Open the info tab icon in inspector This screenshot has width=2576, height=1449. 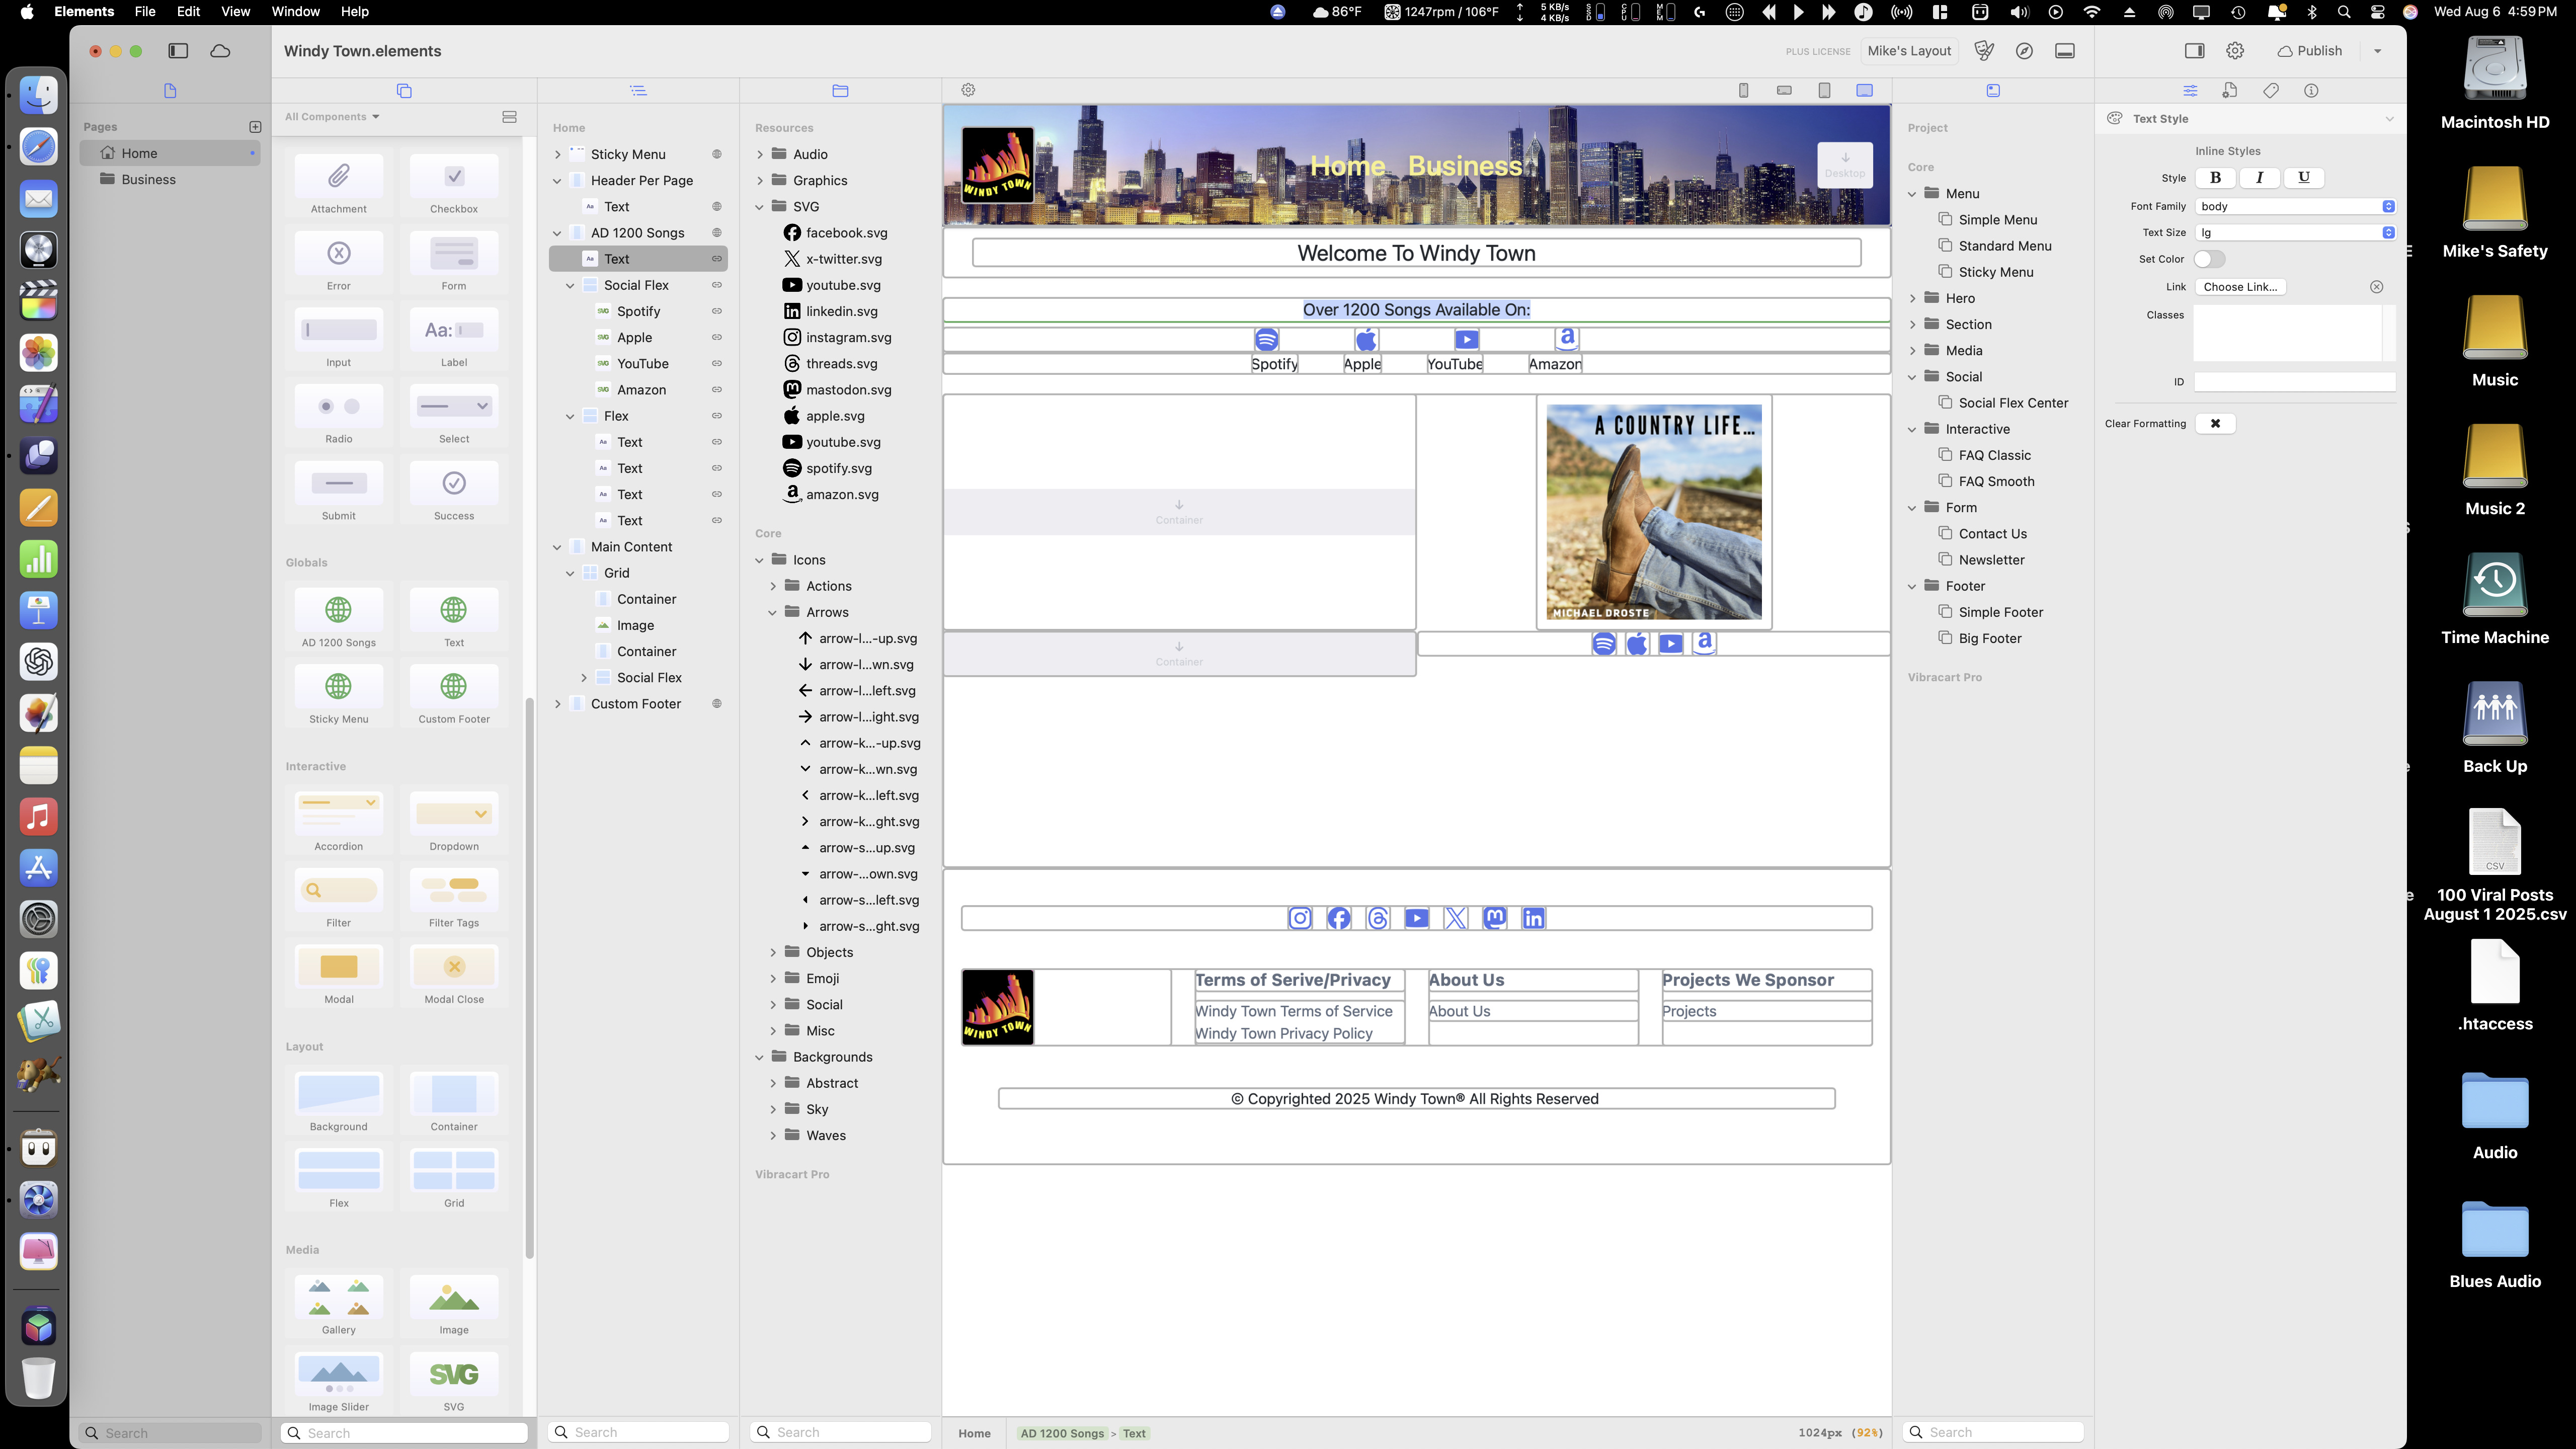[2311, 91]
